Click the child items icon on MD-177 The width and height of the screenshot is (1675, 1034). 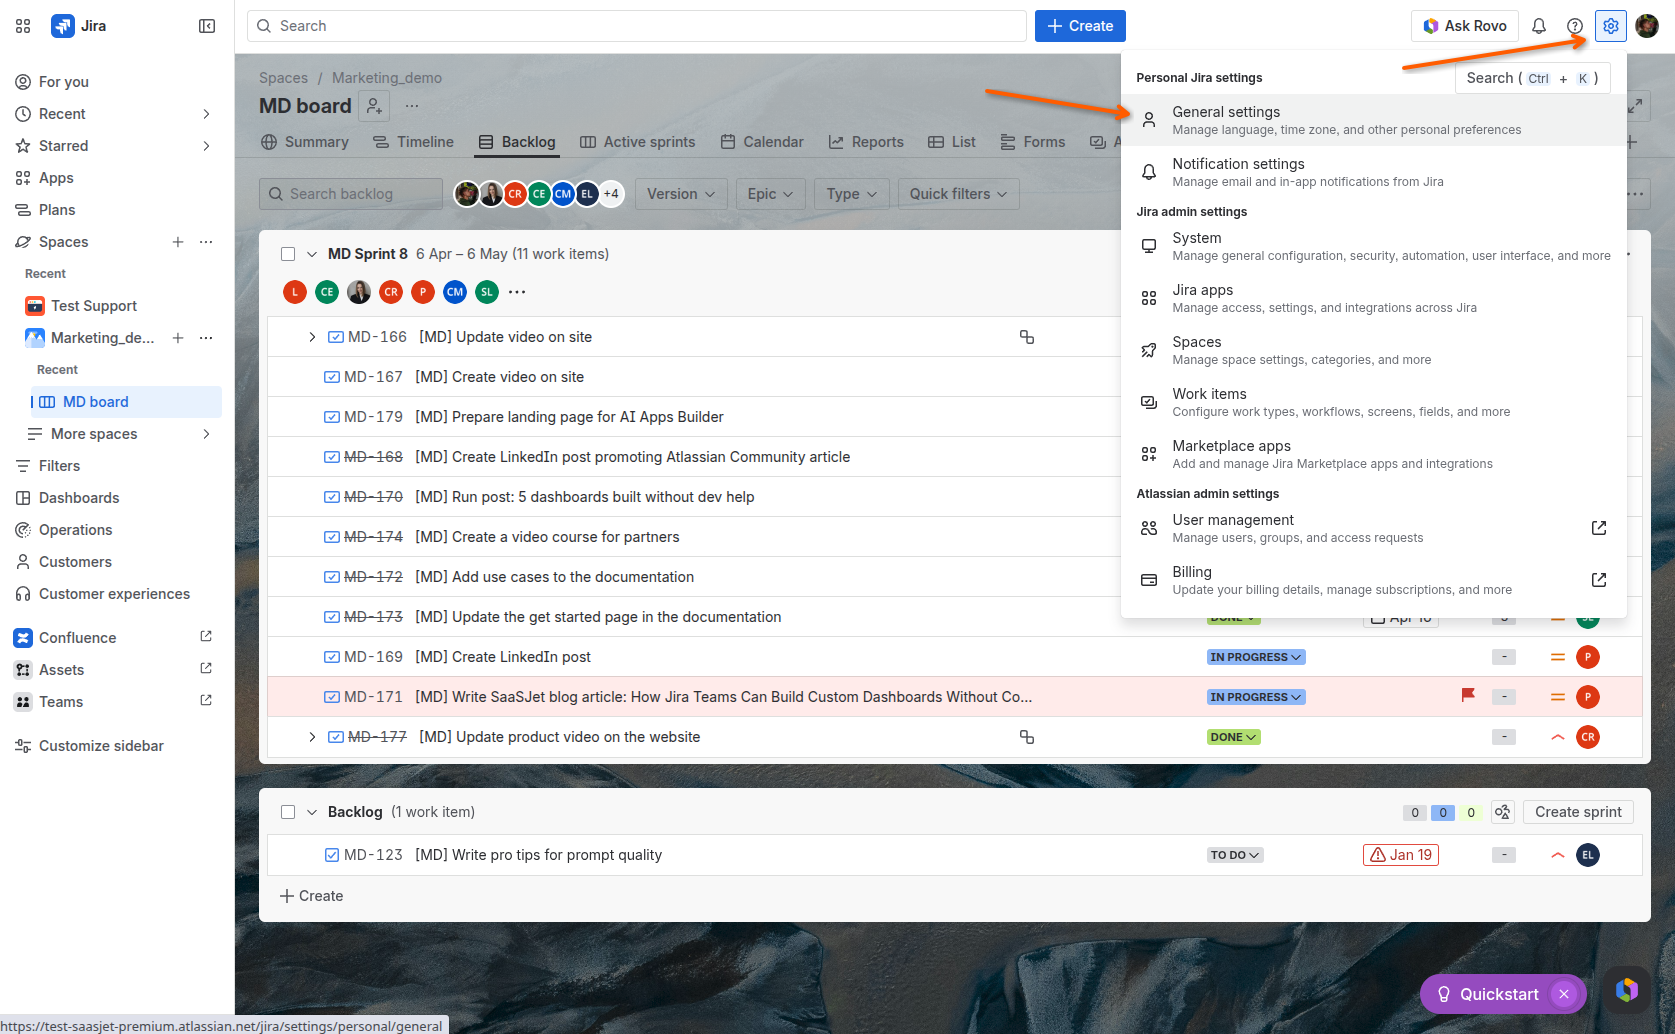(x=1027, y=737)
